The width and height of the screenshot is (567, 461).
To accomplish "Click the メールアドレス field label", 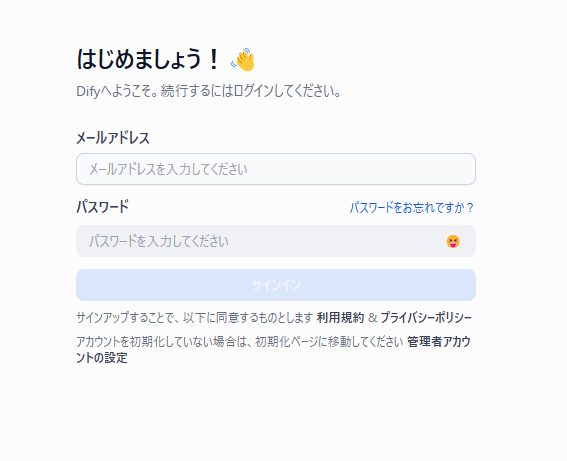I will tap(113, 138).
